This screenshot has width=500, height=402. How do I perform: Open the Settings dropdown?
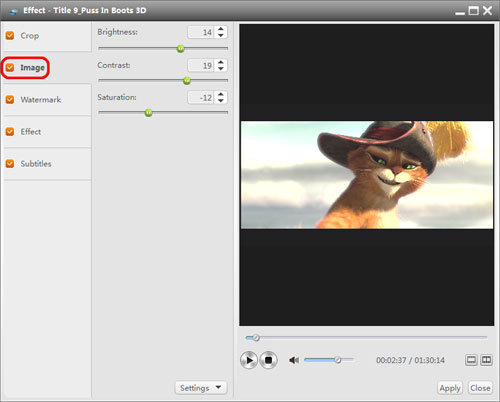[201, 388]
